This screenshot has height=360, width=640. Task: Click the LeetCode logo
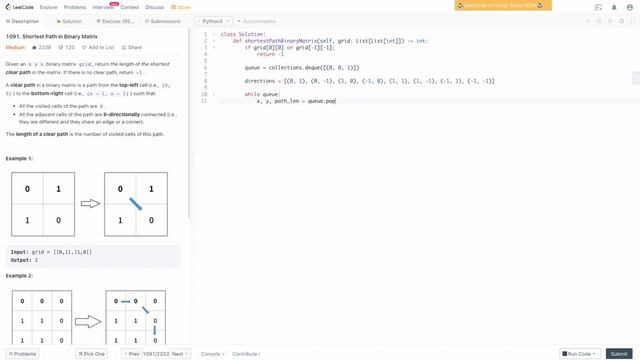click(20, 7)
